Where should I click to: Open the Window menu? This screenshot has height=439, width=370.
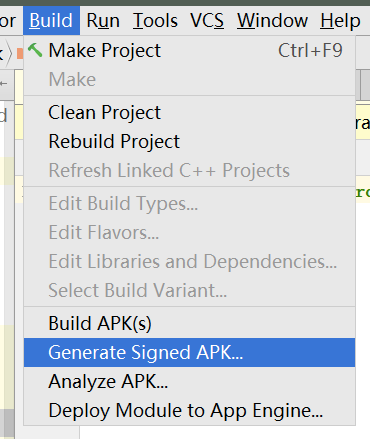point(272,21)
